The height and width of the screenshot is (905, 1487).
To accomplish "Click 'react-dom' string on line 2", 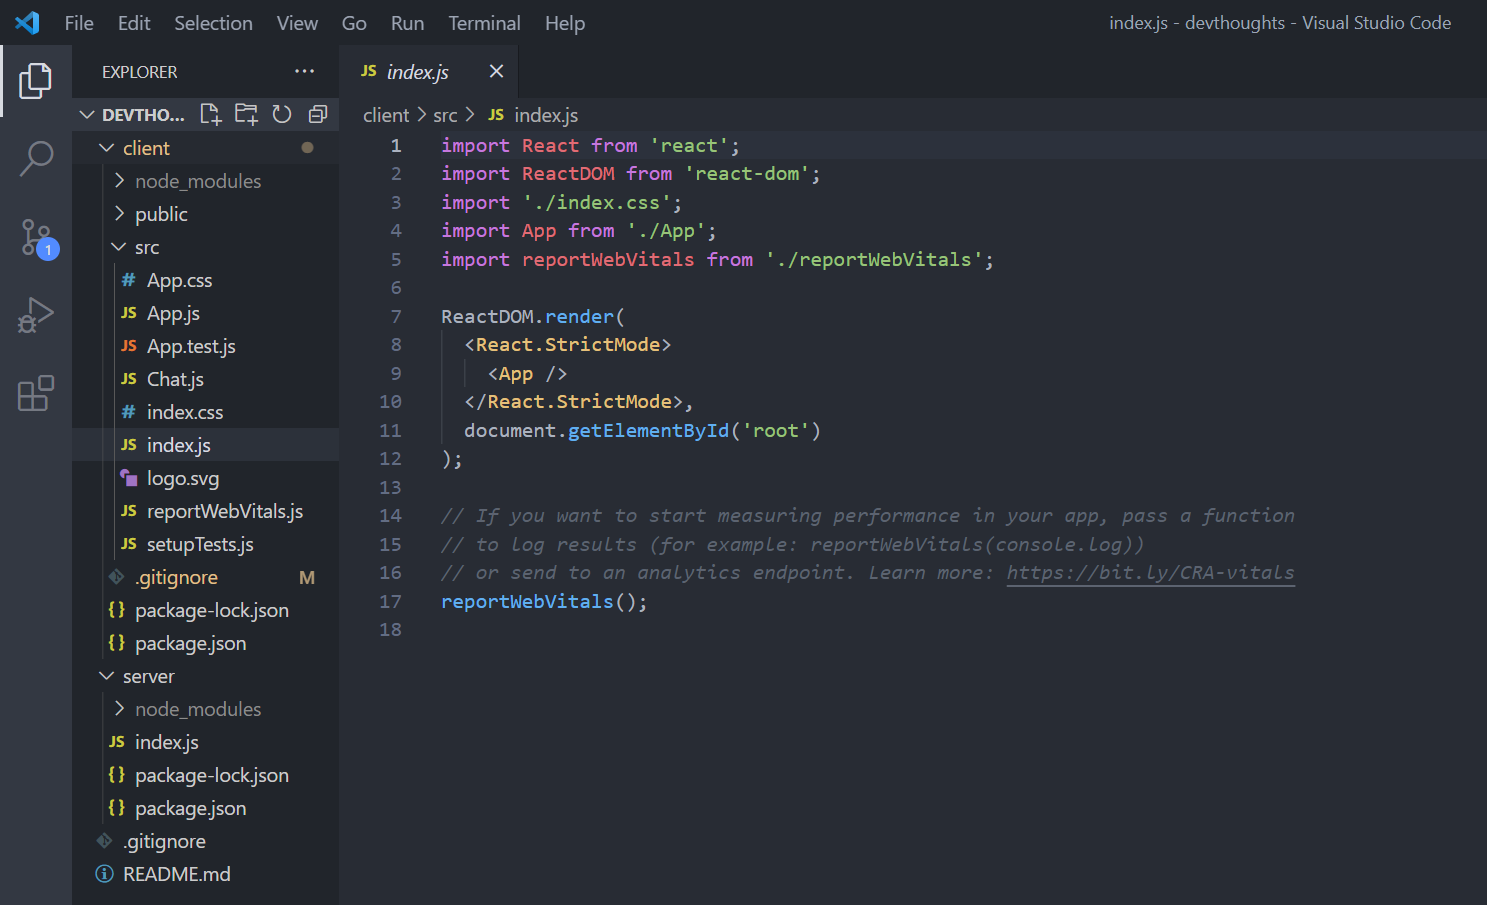I will pos(747,174).
